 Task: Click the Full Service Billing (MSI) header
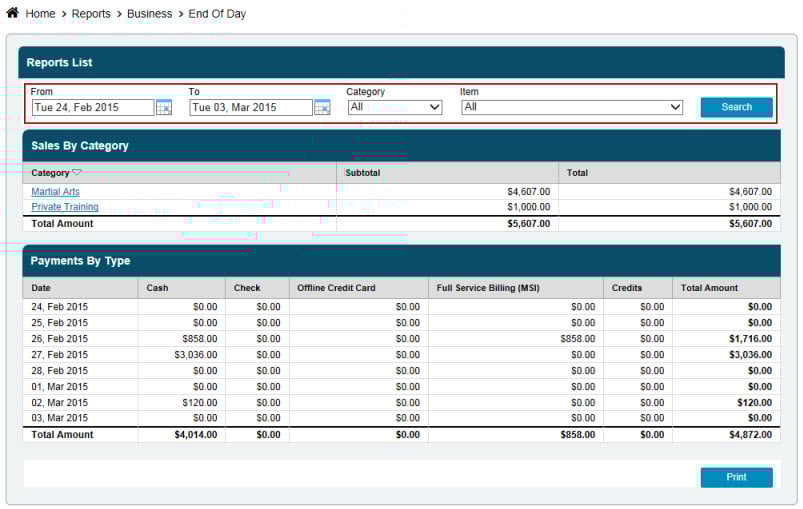pyautogui.click(x=488, y=288)
